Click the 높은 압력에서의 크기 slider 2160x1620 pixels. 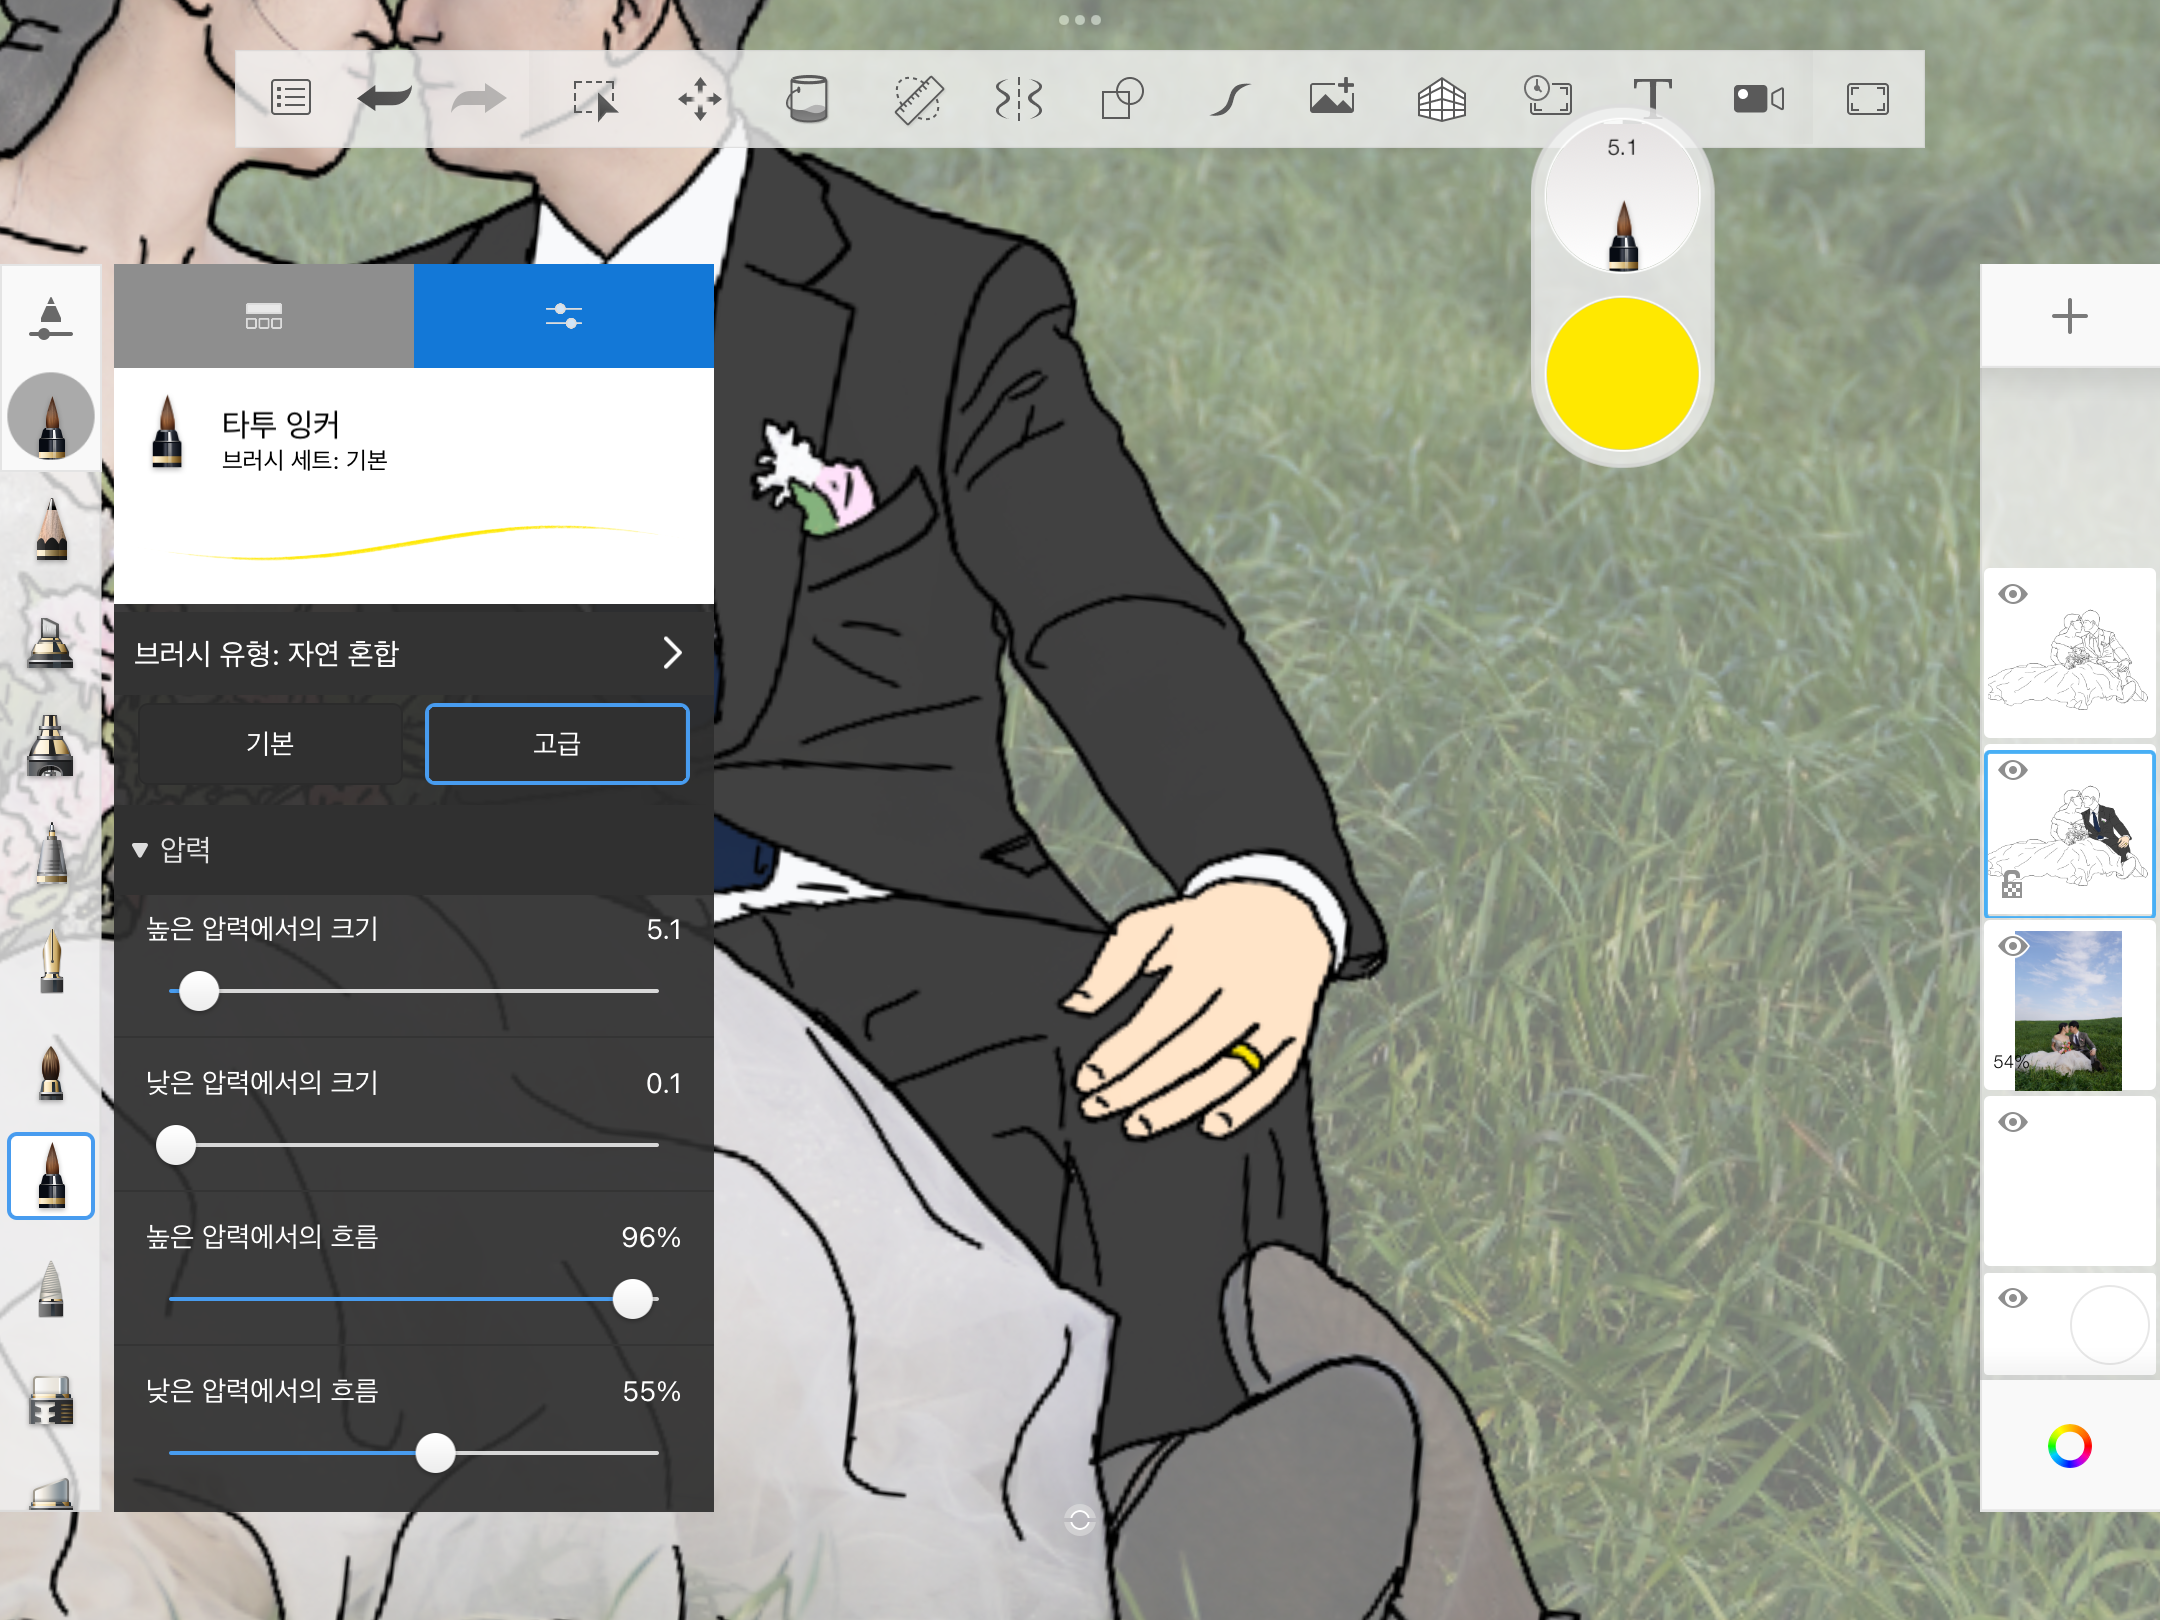click(x=414, y=991)
